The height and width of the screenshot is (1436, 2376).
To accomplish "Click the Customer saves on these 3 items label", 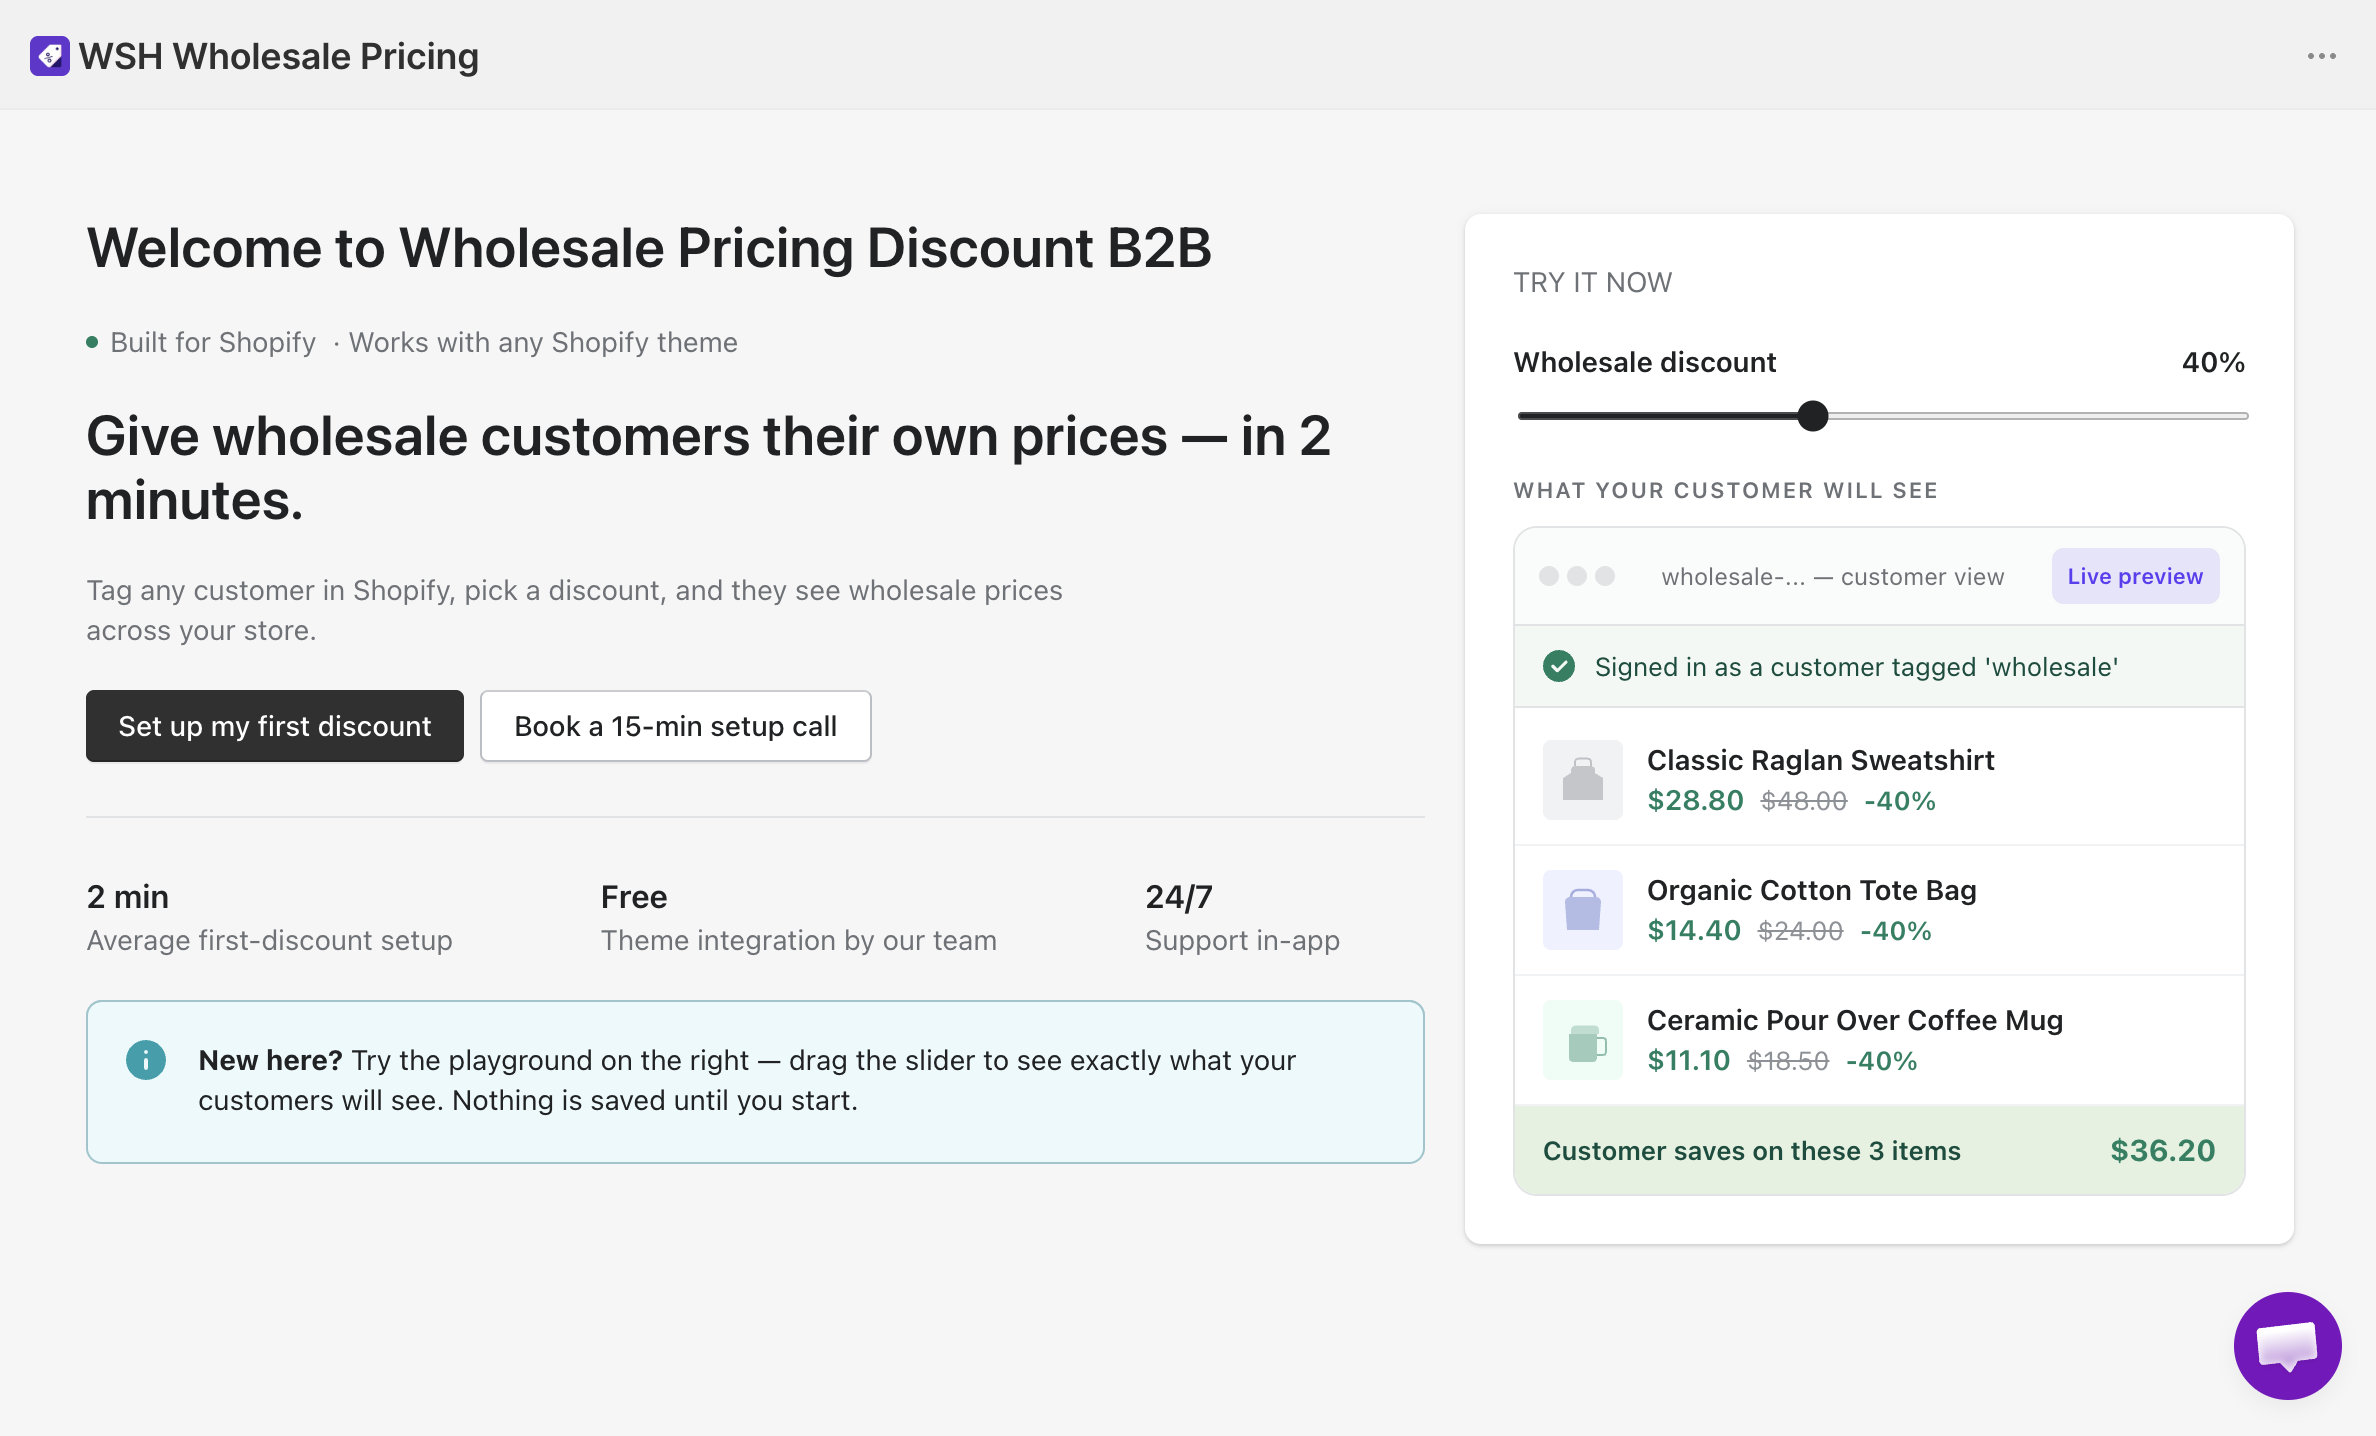I will coord(1751,1151).
